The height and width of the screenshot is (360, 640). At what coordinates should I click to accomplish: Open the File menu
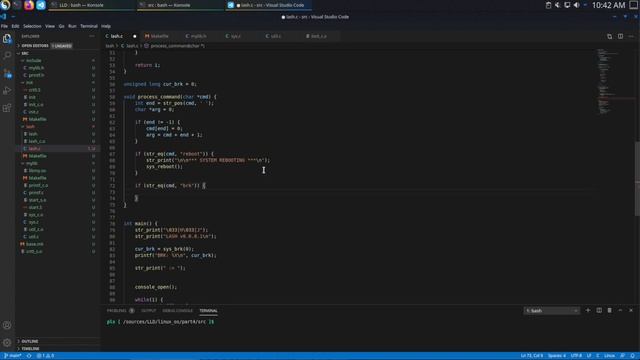[x=4, y=26]
